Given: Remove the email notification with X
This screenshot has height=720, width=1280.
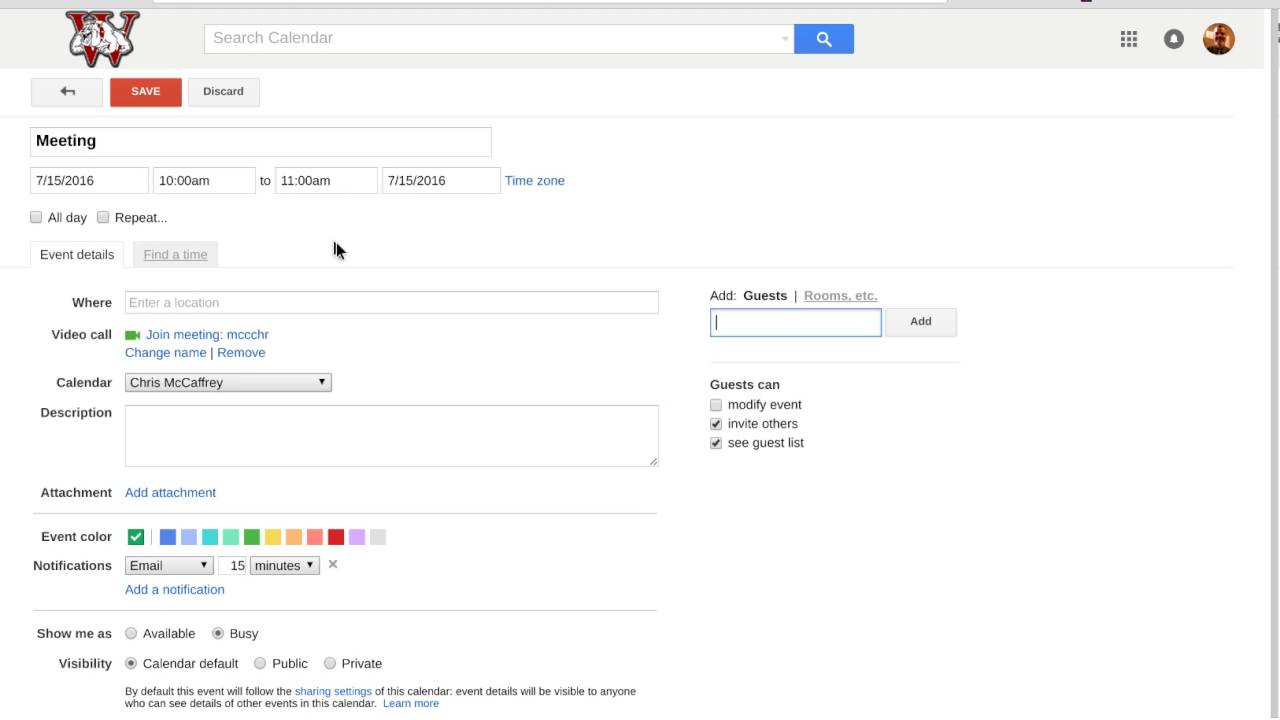Looking at the screenshot, I should [333, 564].
